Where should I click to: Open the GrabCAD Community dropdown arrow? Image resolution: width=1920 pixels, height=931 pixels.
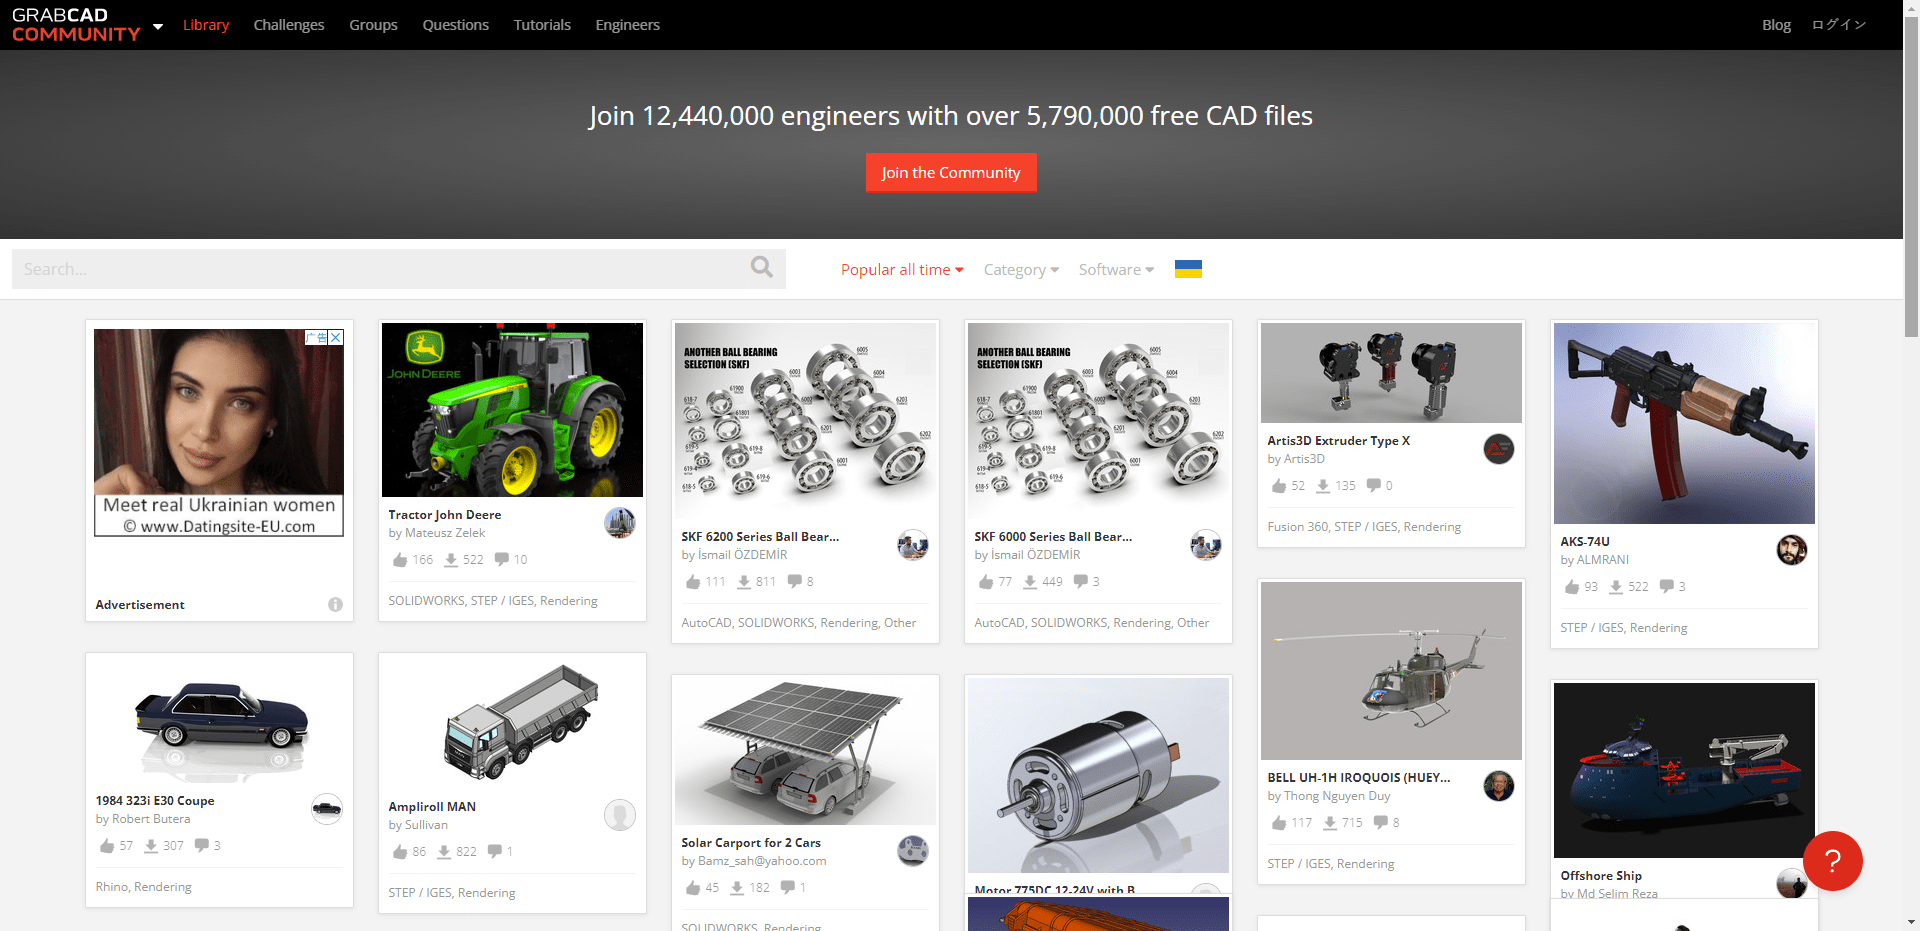click(x=157, y=26)
